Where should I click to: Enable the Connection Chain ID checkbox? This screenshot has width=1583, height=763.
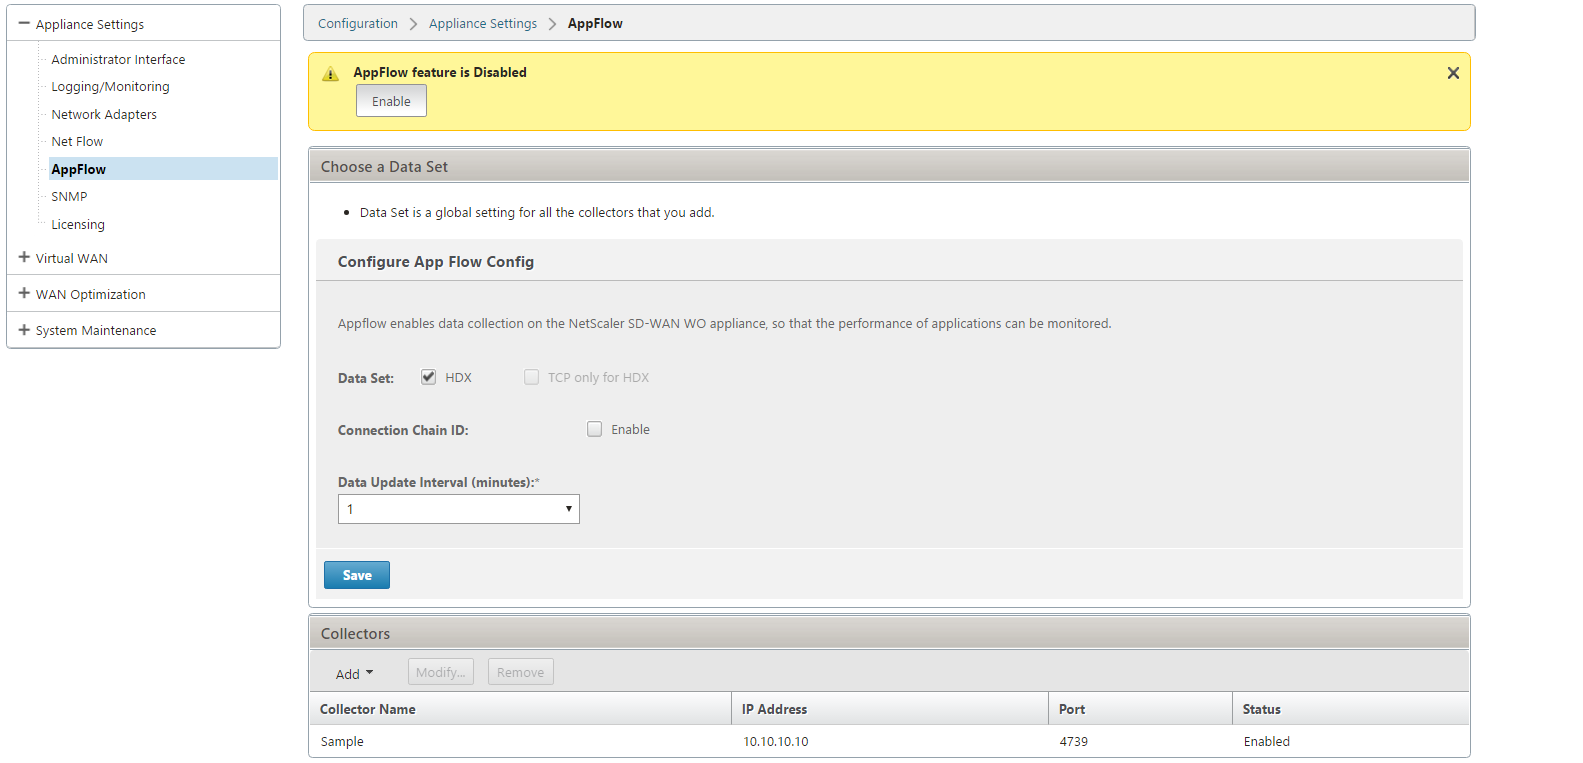pyautogui.click(x=594, y=429)
